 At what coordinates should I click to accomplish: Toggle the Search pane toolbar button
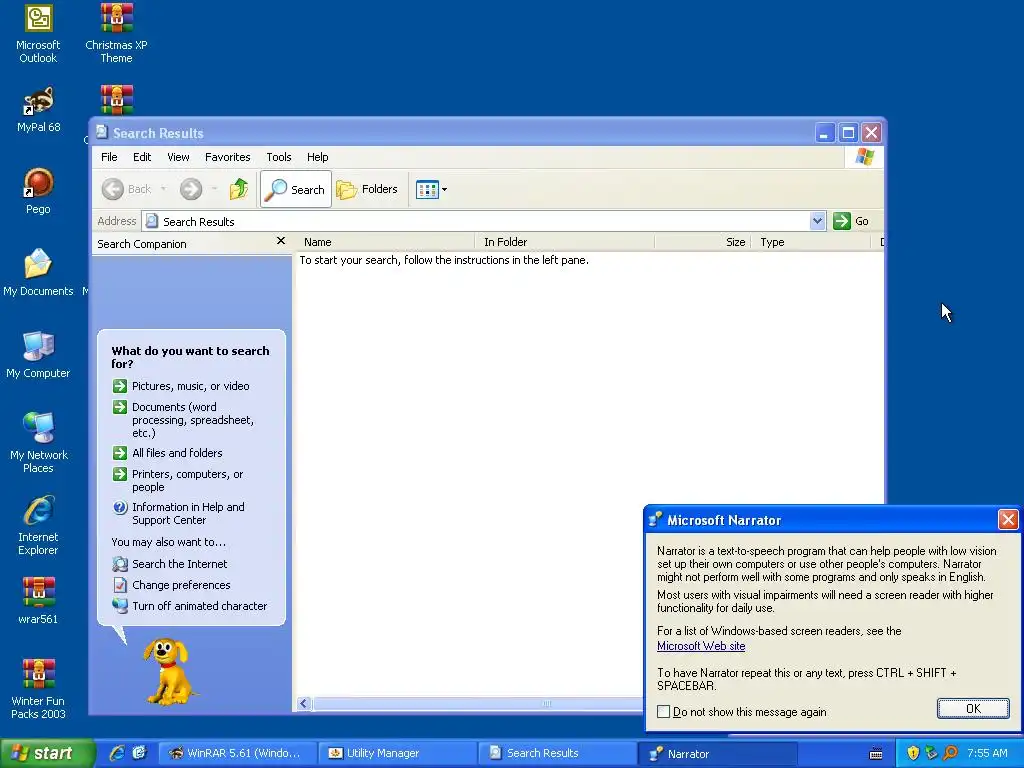[296, 189]
